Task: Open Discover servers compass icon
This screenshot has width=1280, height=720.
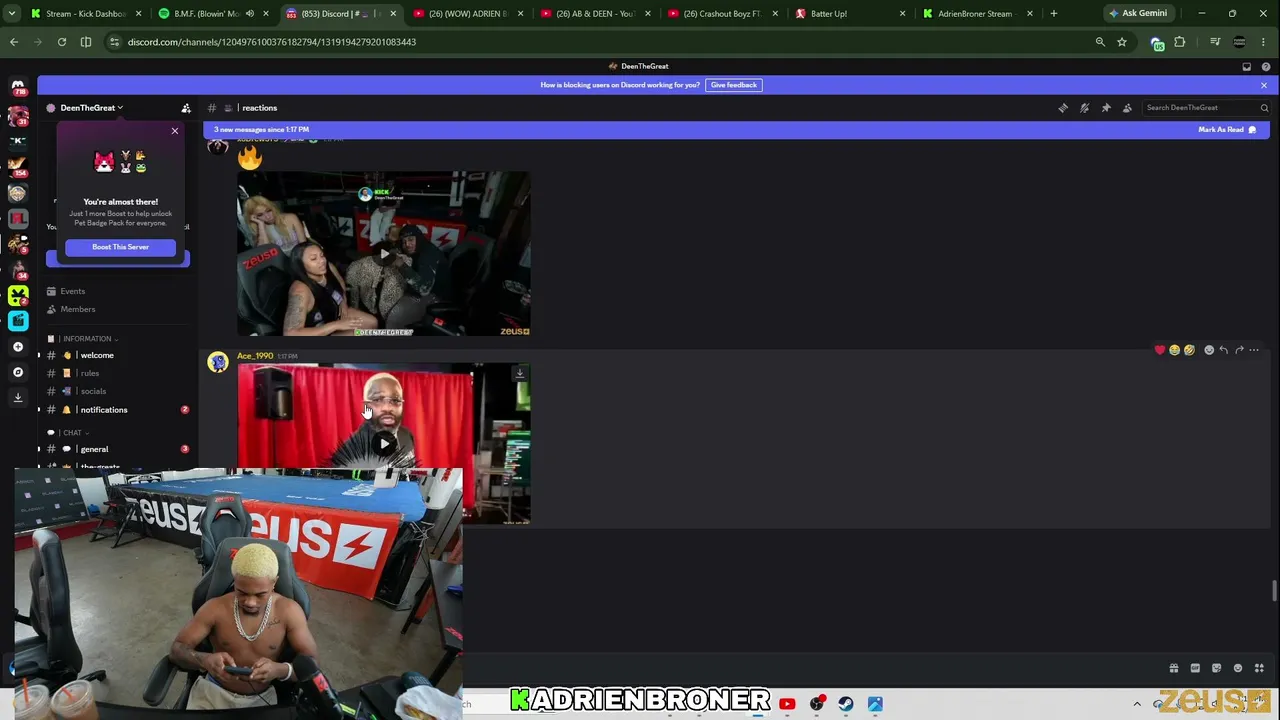Action: (18, 372)
